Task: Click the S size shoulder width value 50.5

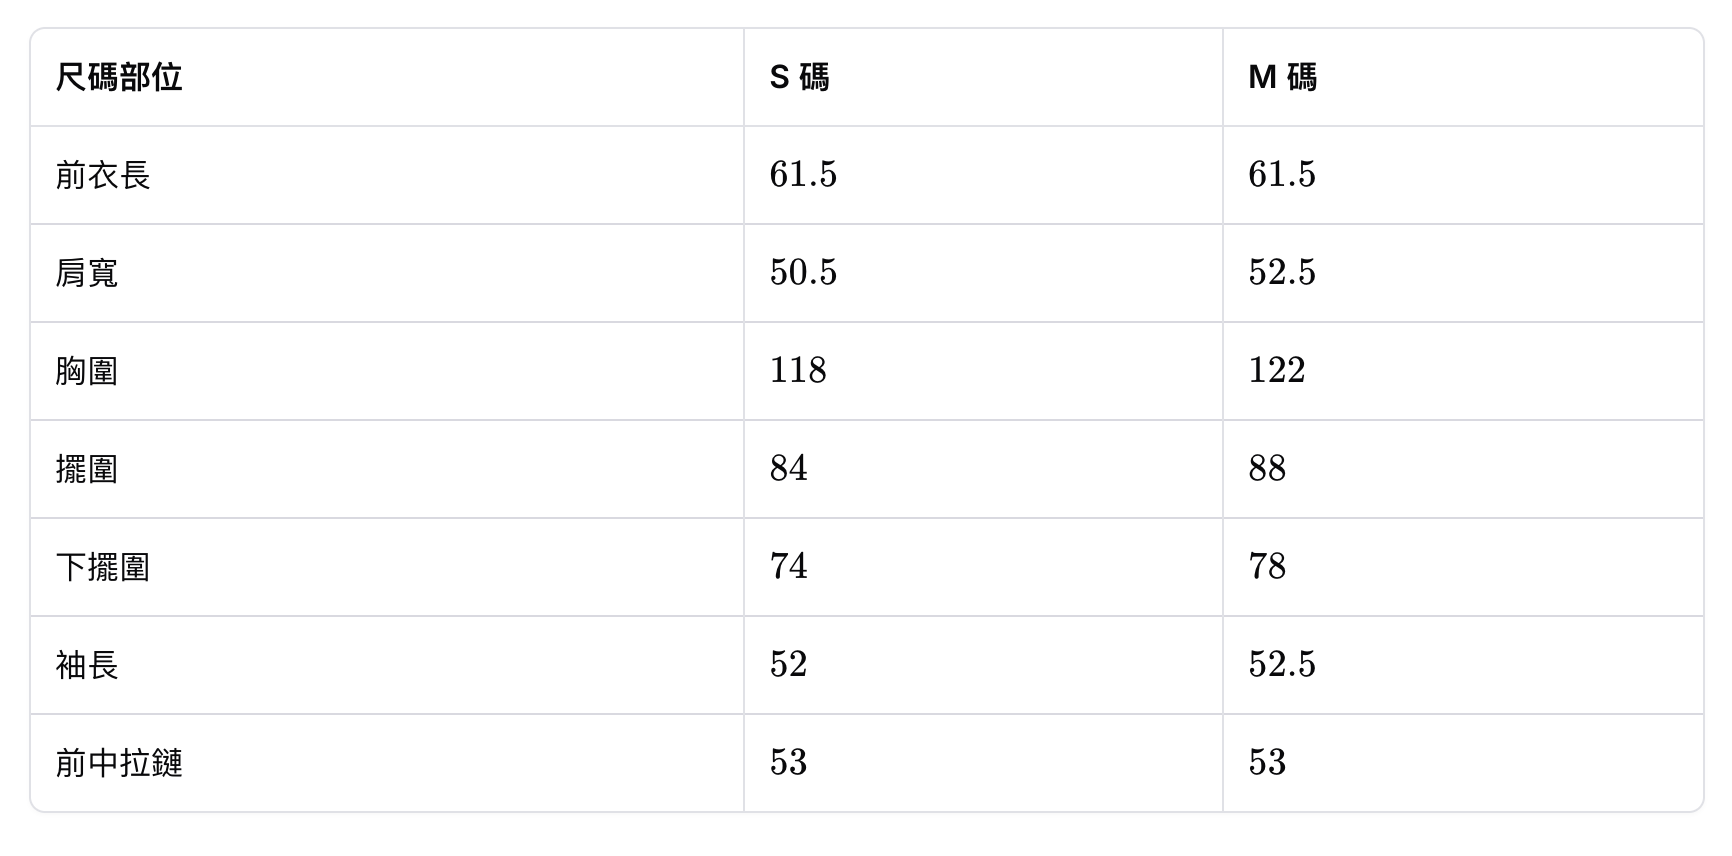Action: pyautogui.click(x=803, y=273)
